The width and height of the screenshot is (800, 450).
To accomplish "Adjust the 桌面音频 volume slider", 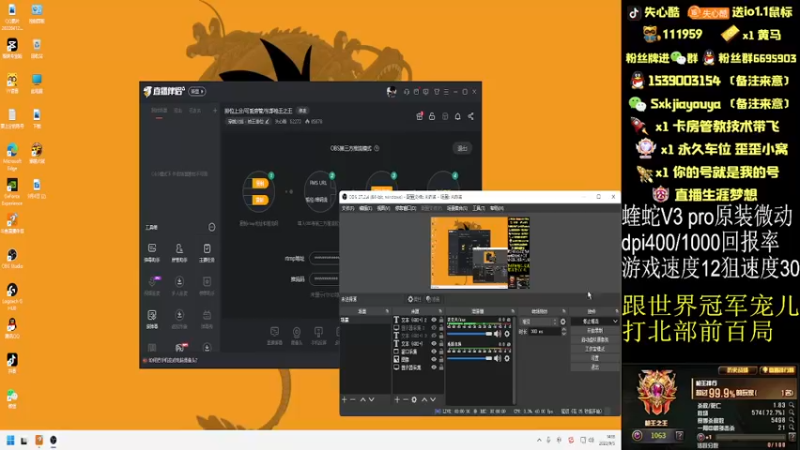I will [469, 359].
